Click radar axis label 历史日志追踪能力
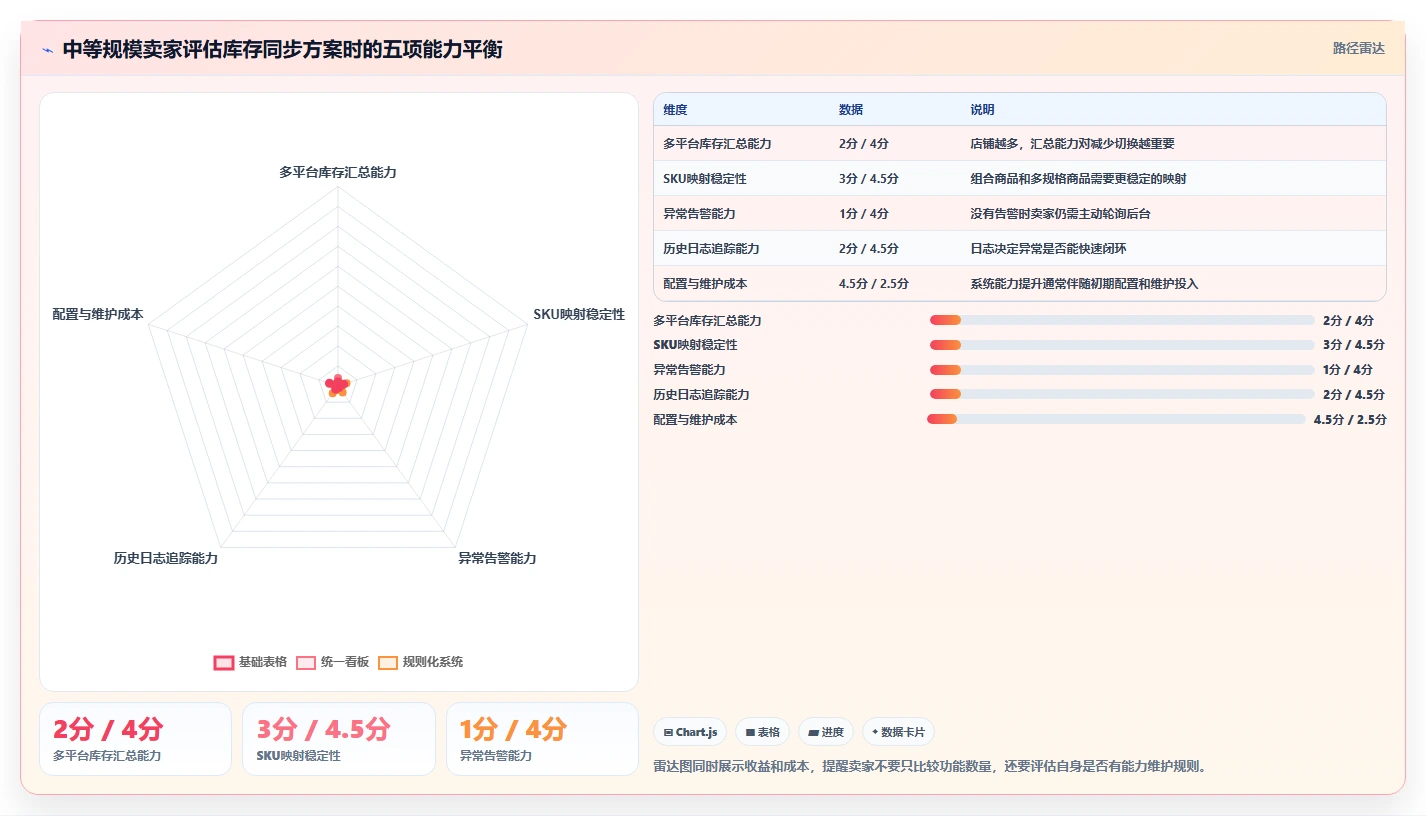Viewport: 1426px width, 816px height. tap(166, 558)
